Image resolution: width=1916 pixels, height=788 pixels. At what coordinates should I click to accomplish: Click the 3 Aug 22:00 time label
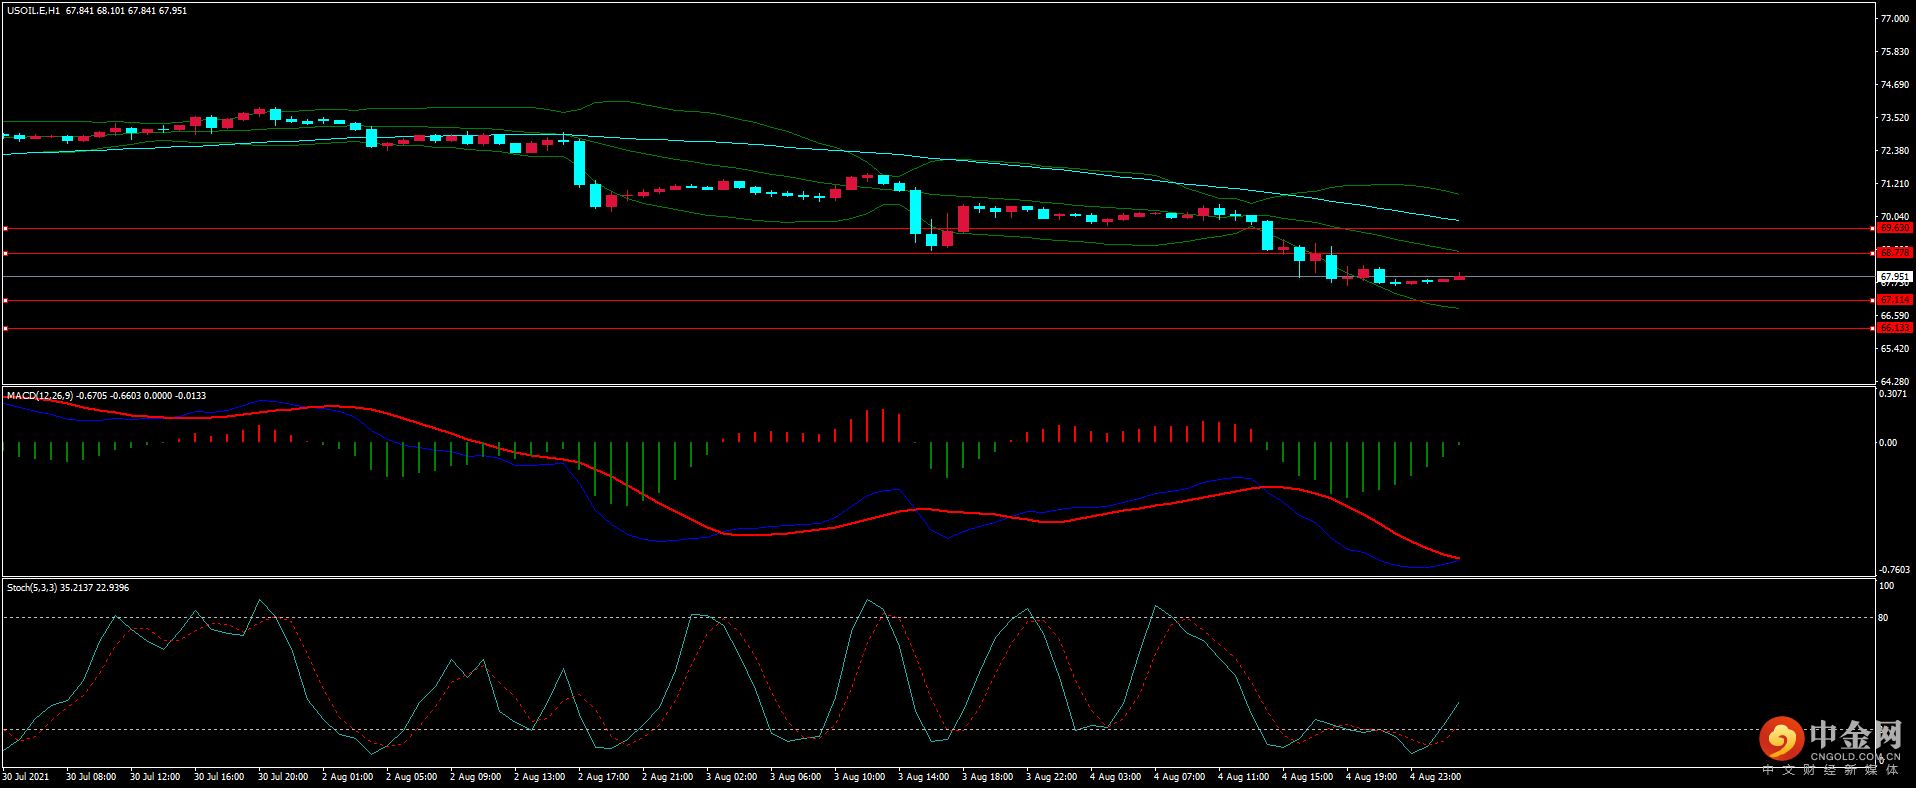(x=1051, y=777)
